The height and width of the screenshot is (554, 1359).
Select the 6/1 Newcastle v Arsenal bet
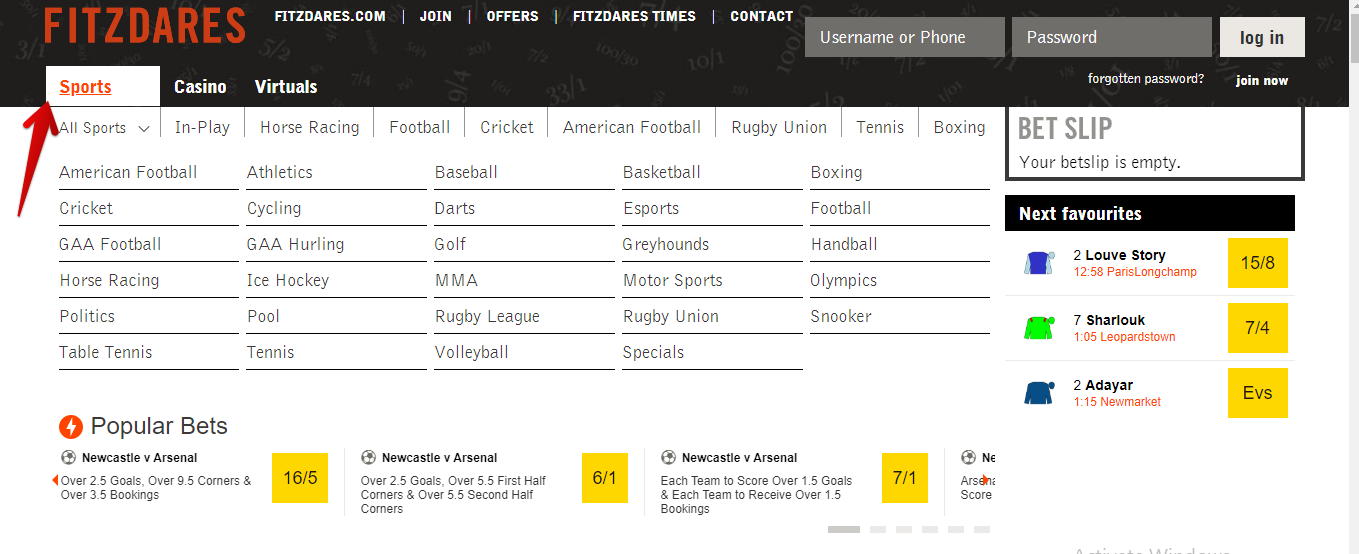[605, 478]
